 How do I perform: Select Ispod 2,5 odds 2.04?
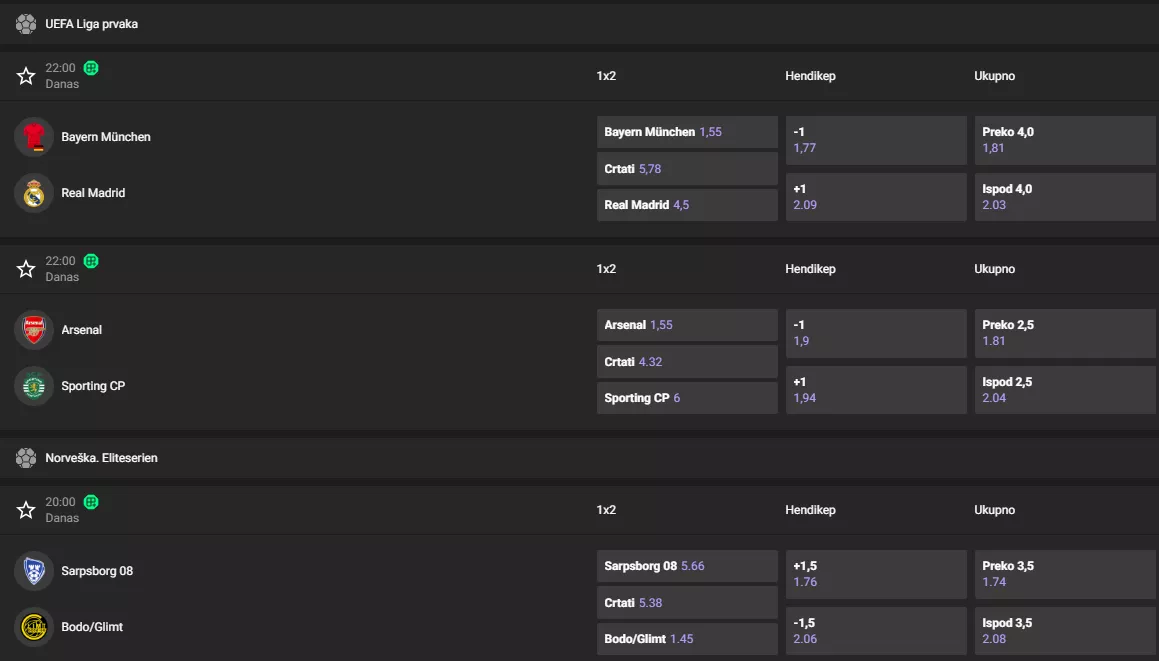click(1064, 390)
